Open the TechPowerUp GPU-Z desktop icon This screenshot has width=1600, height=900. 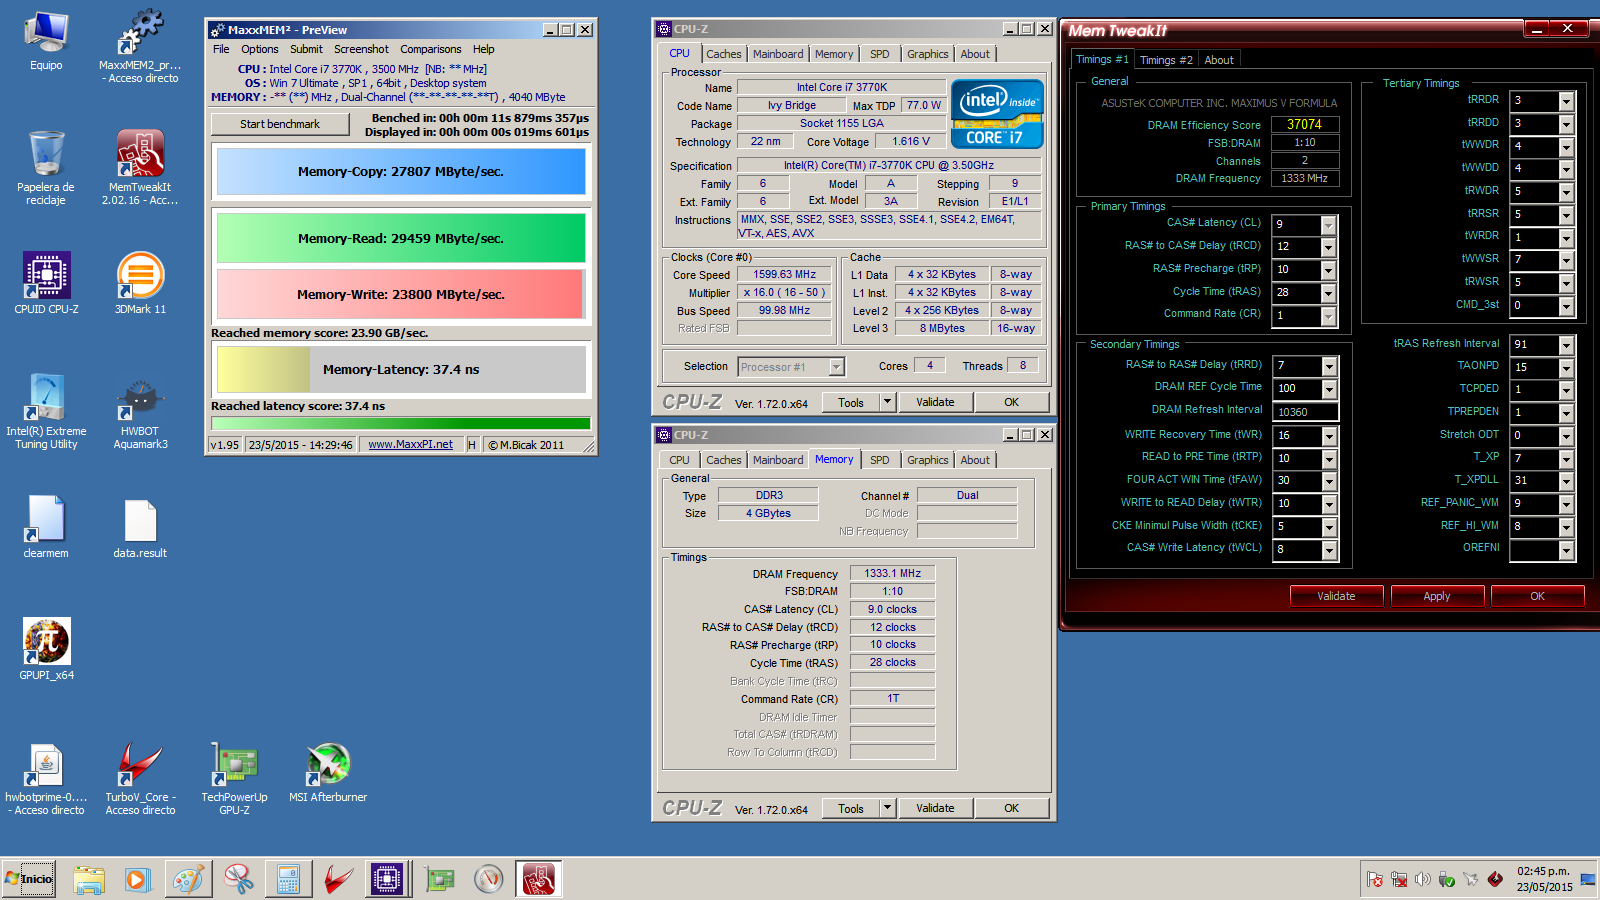[234, 779]
